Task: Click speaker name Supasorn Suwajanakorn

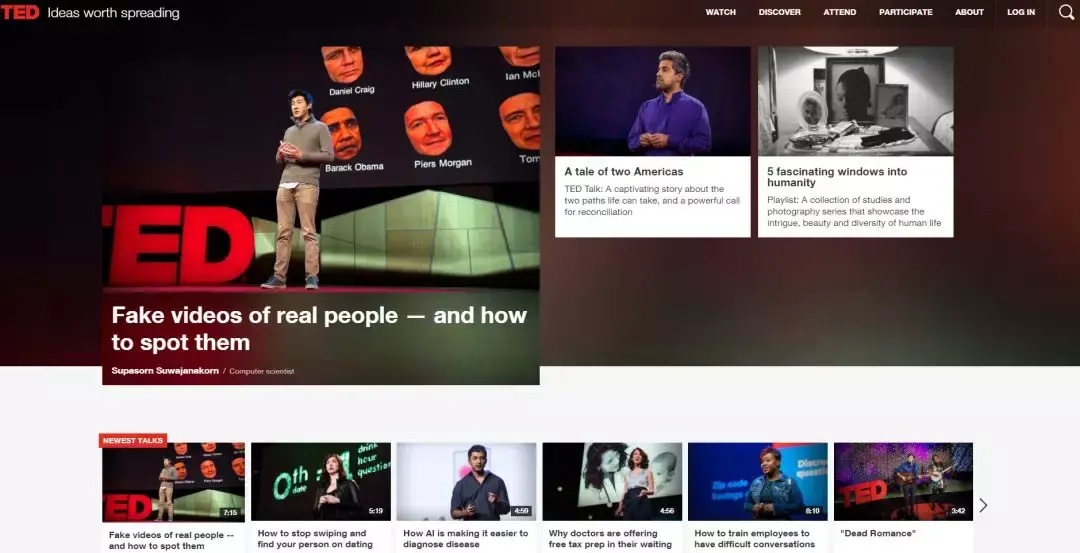Action: point(165,371)
